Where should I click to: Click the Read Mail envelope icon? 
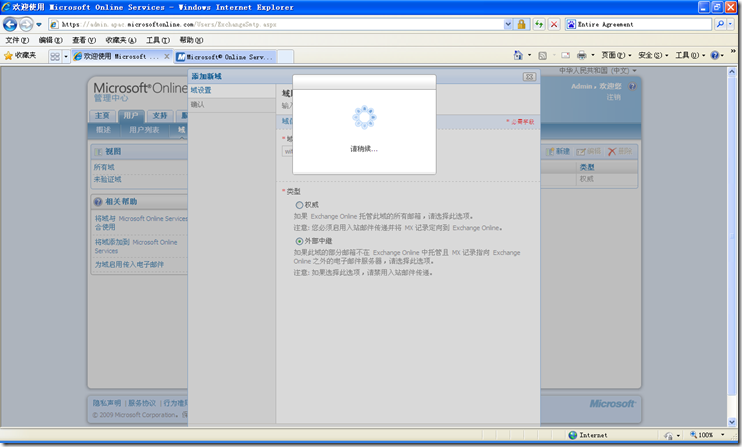click(x=565, y=55)
